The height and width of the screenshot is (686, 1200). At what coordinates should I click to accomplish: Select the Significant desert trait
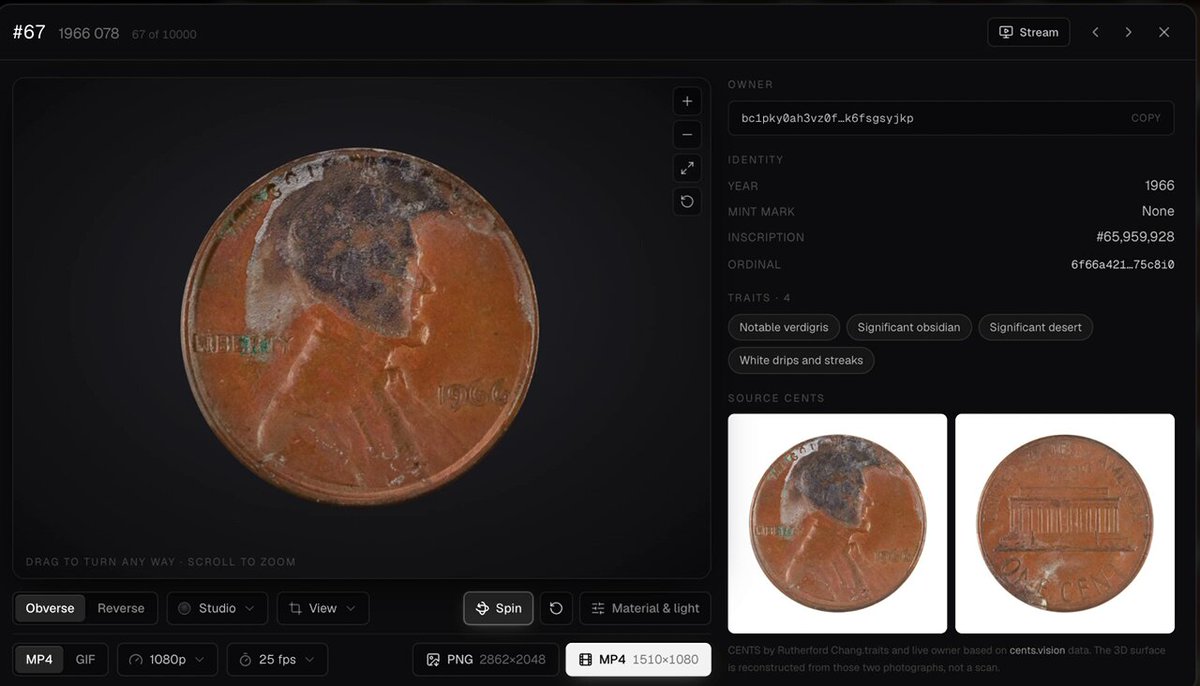point(1036,327)
